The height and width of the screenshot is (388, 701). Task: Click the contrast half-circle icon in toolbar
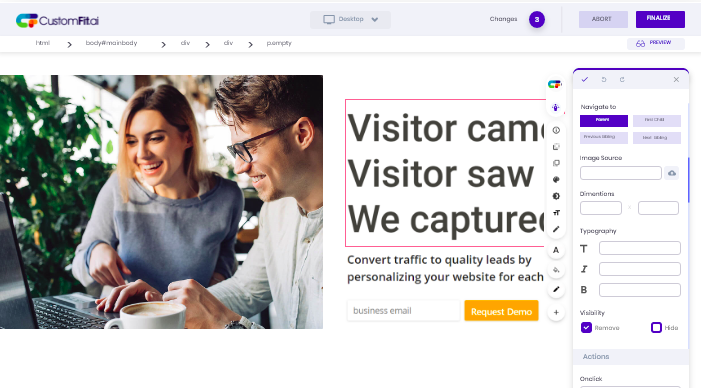coord(556,196)
